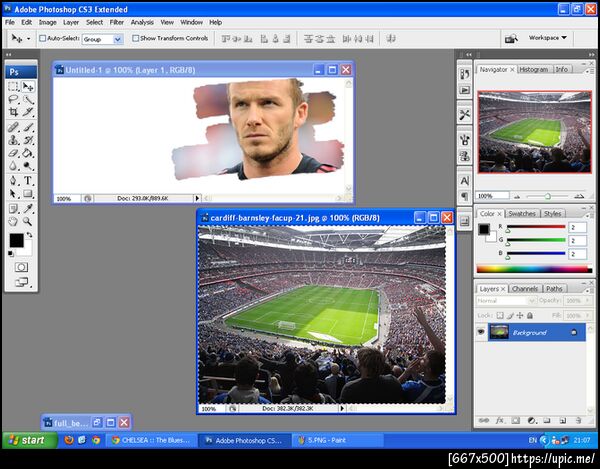Select the Magic Wand tool

(x=28, y=99)
